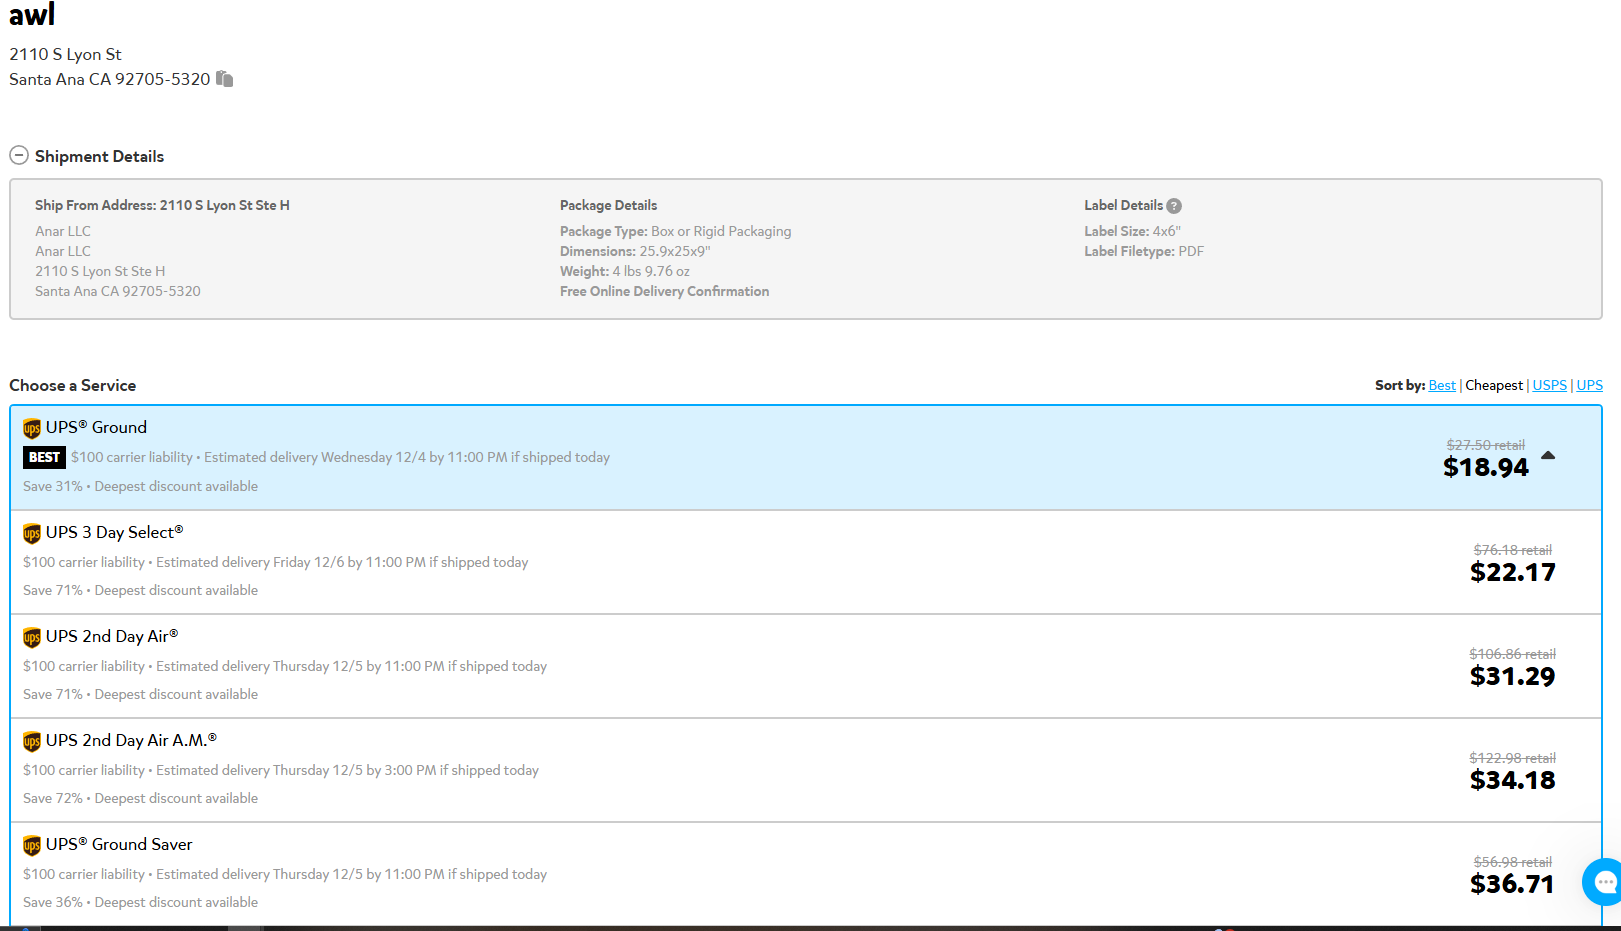The height and width of the screenshot is (931, 1621).
Task: Click the 'Save 31%' discount line under UPS Ground
Action: [x=140, y=486]
